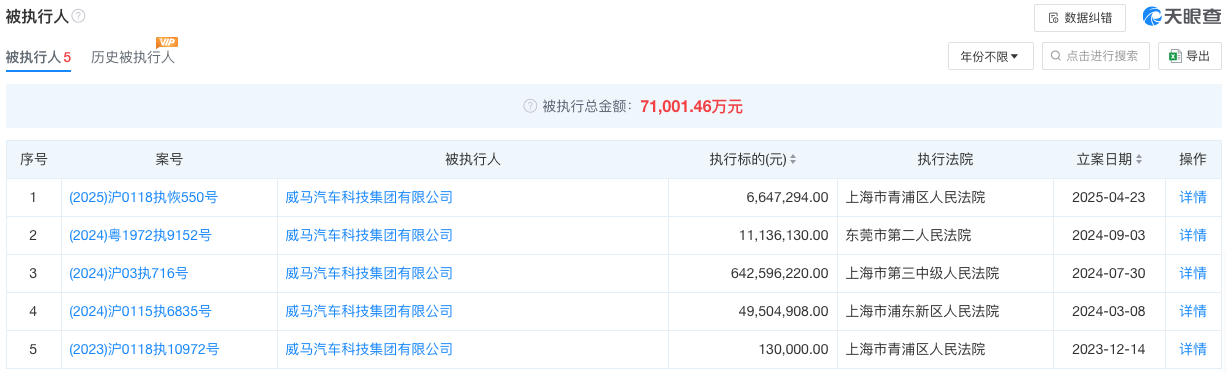Click the date 2024-03-08
Viewport: 1226px width, 374px height.
(x=1109, y=311)
